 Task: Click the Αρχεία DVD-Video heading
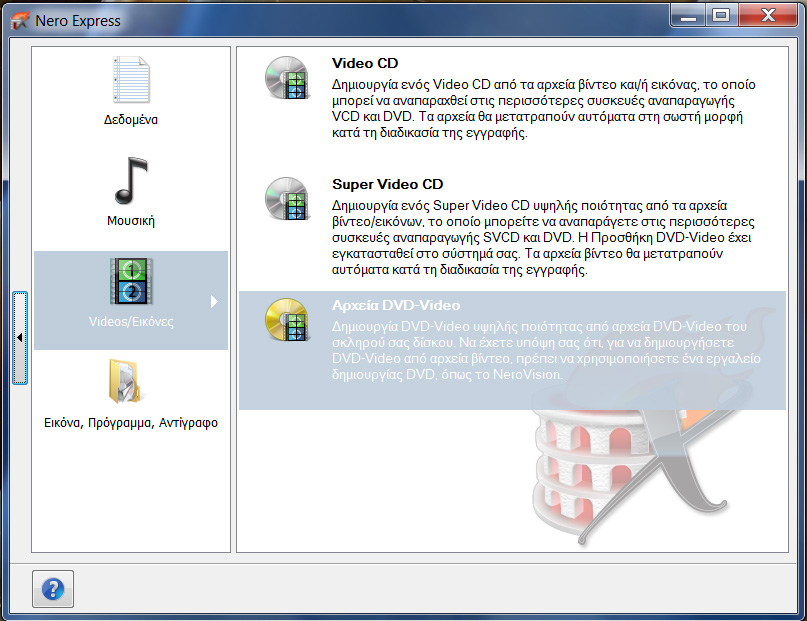point(396,305)
